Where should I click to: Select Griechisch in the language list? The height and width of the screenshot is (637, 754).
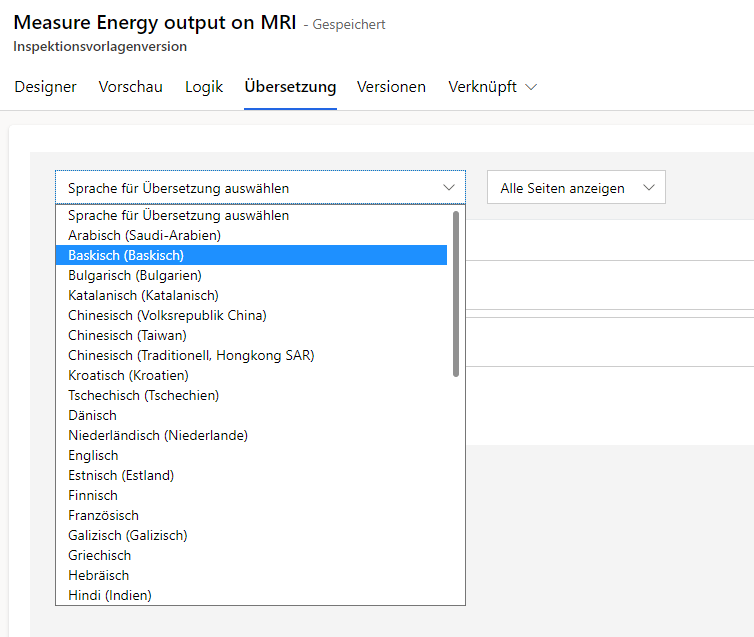point(99,555)
